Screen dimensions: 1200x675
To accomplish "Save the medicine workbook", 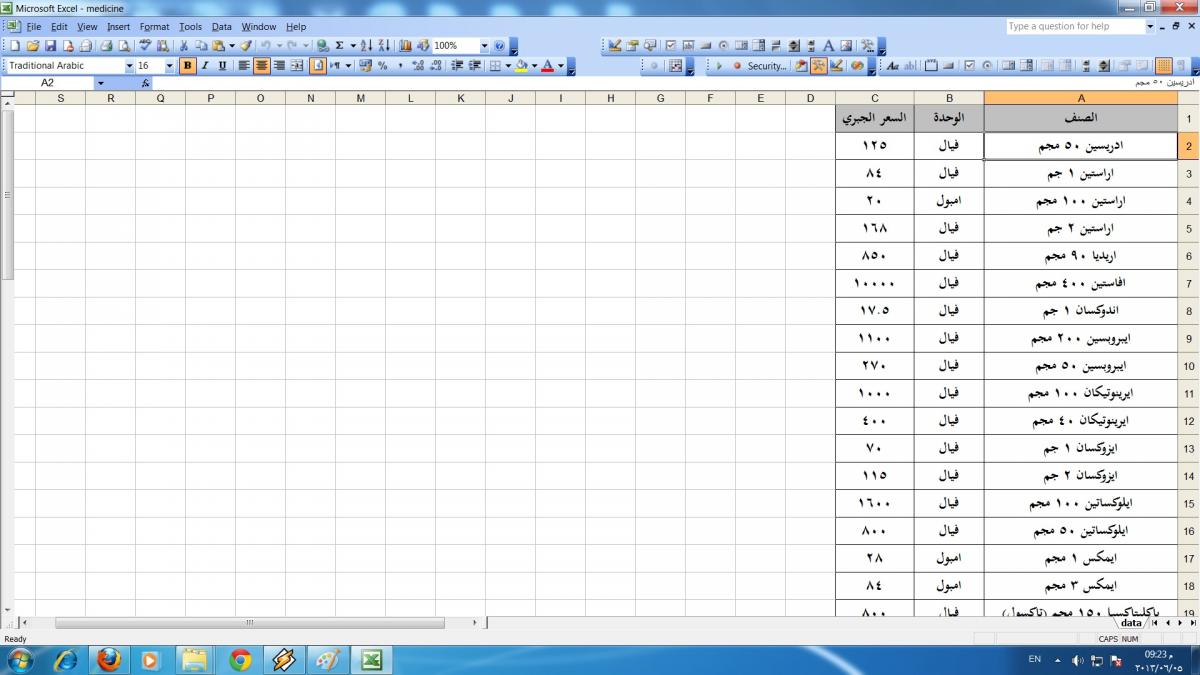I will [x=50, y=46].
